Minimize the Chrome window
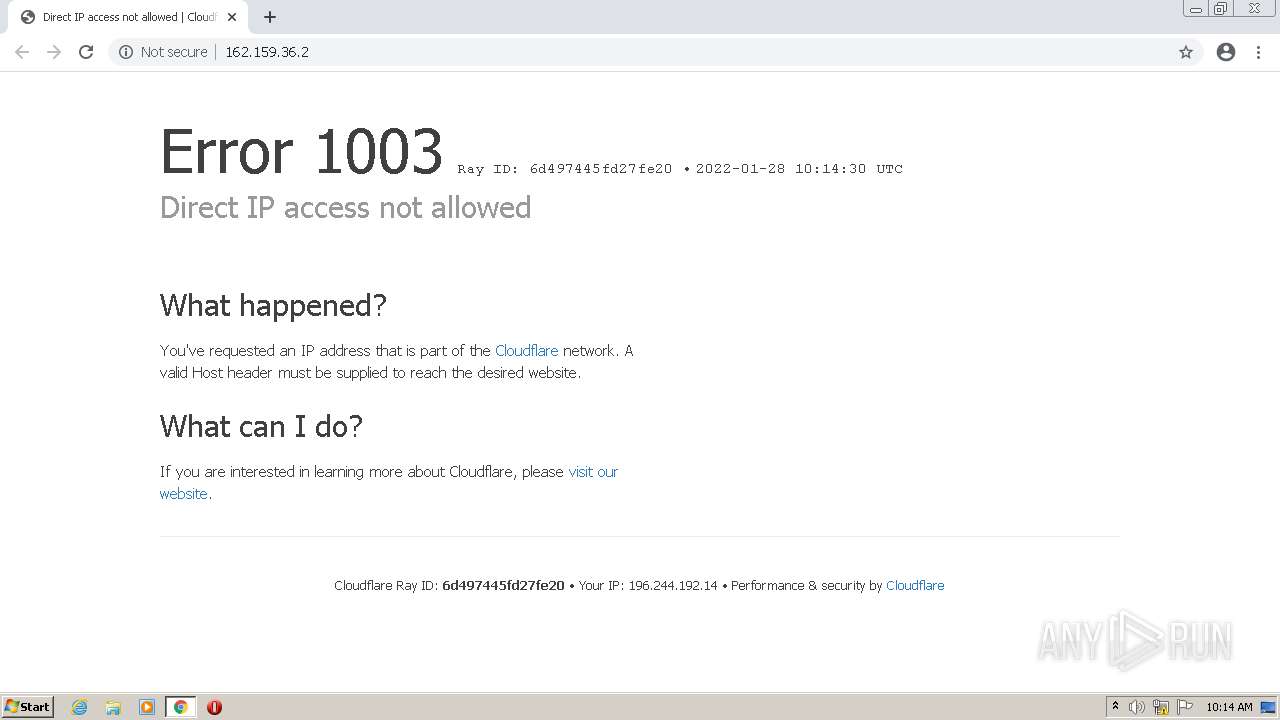1280x720 pixels. 1196,9
